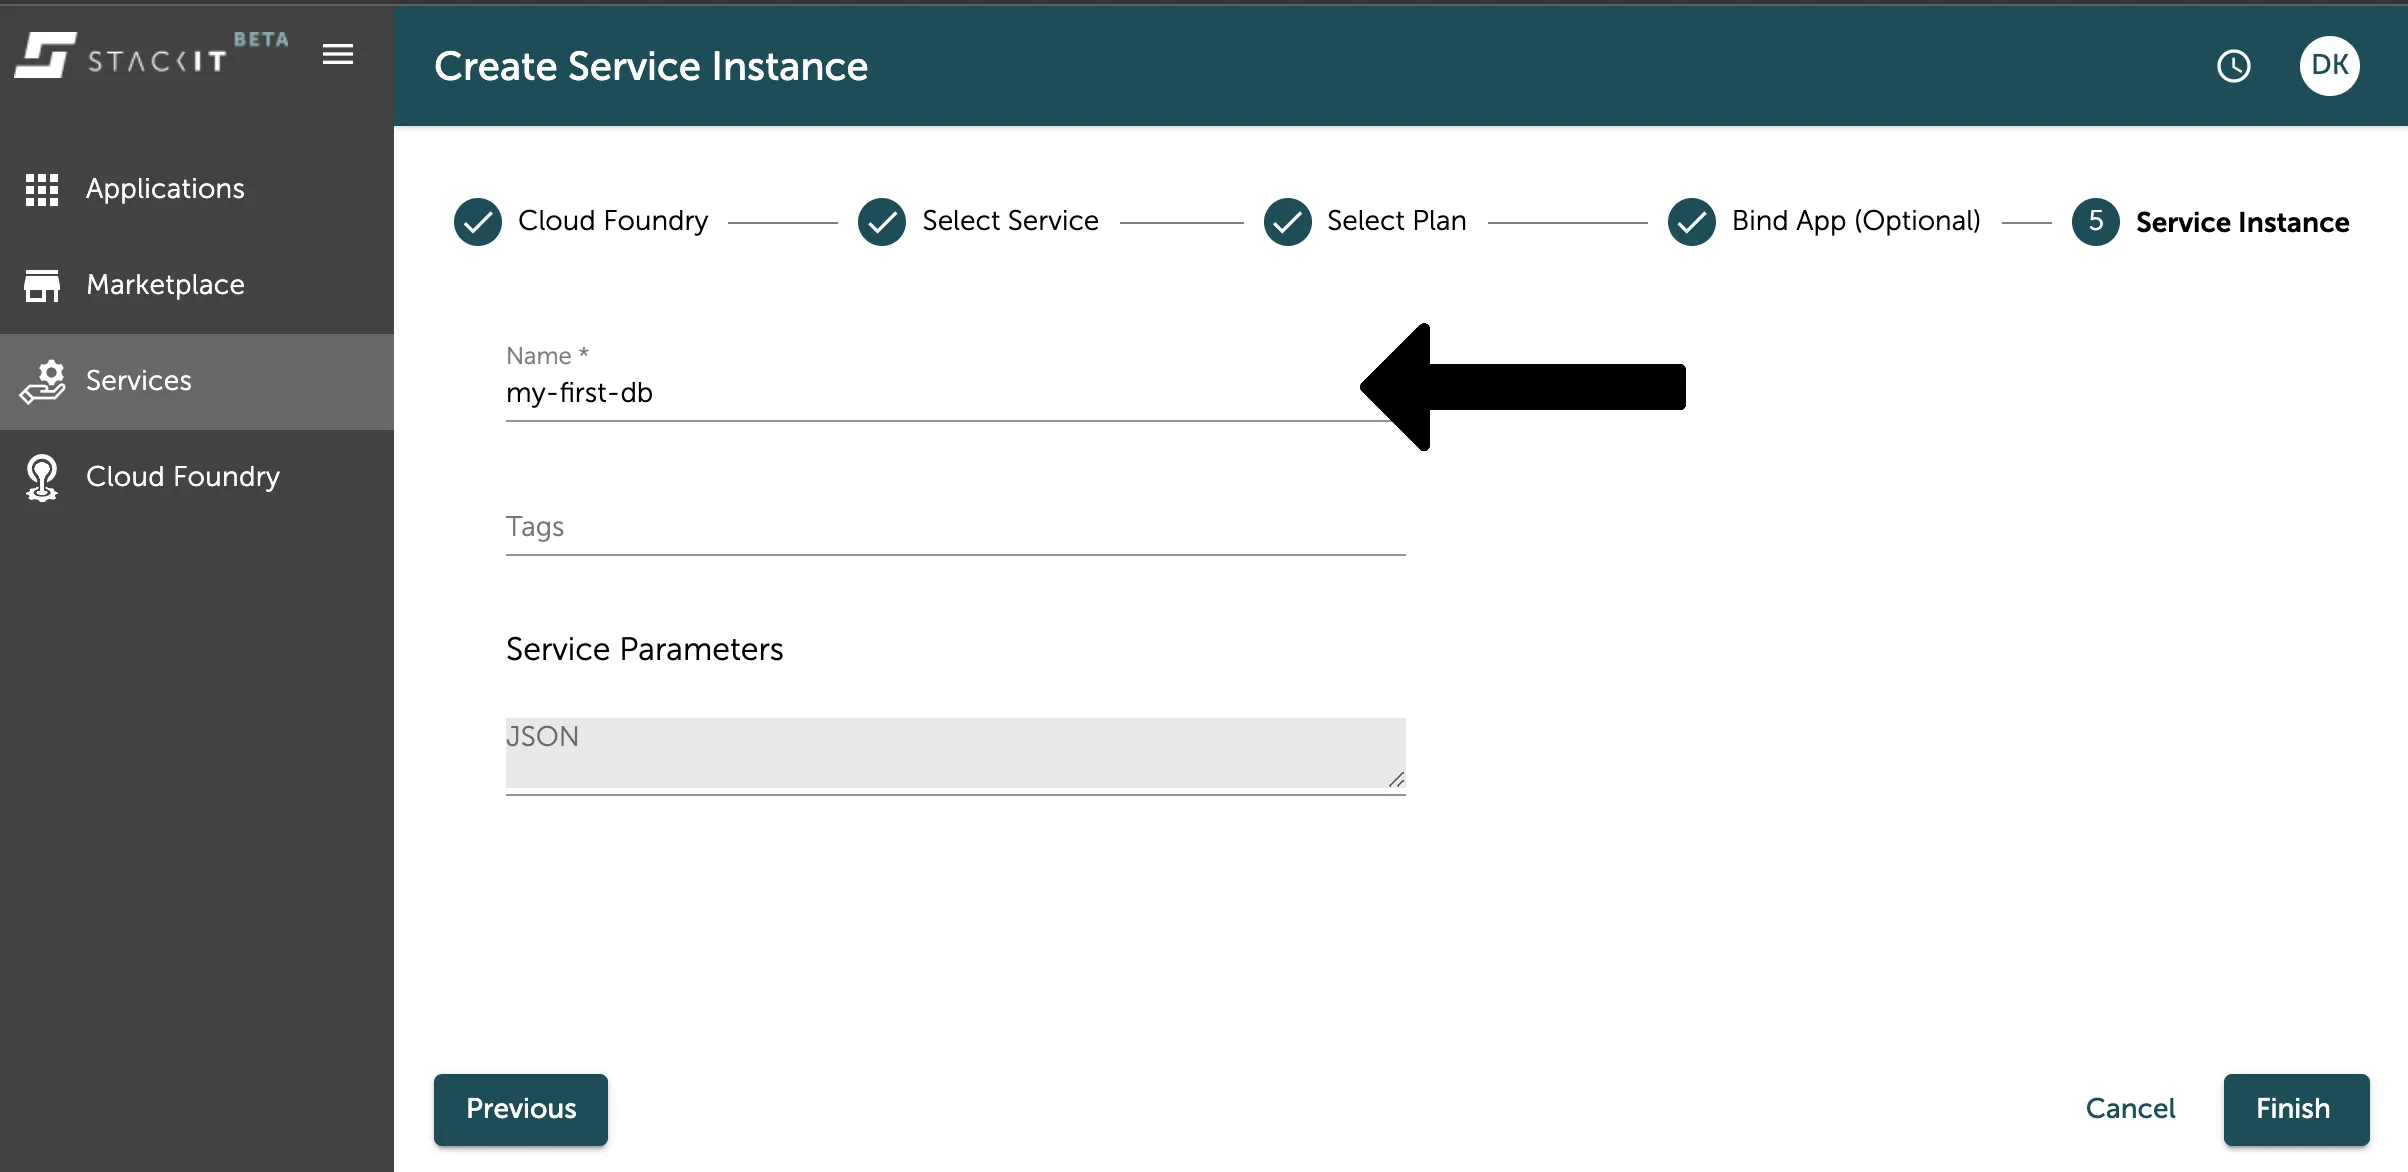The height and width of the screenshot is (1172, 2408).
Task: Switch to the Services navigation entry
Action: (137, 381)
